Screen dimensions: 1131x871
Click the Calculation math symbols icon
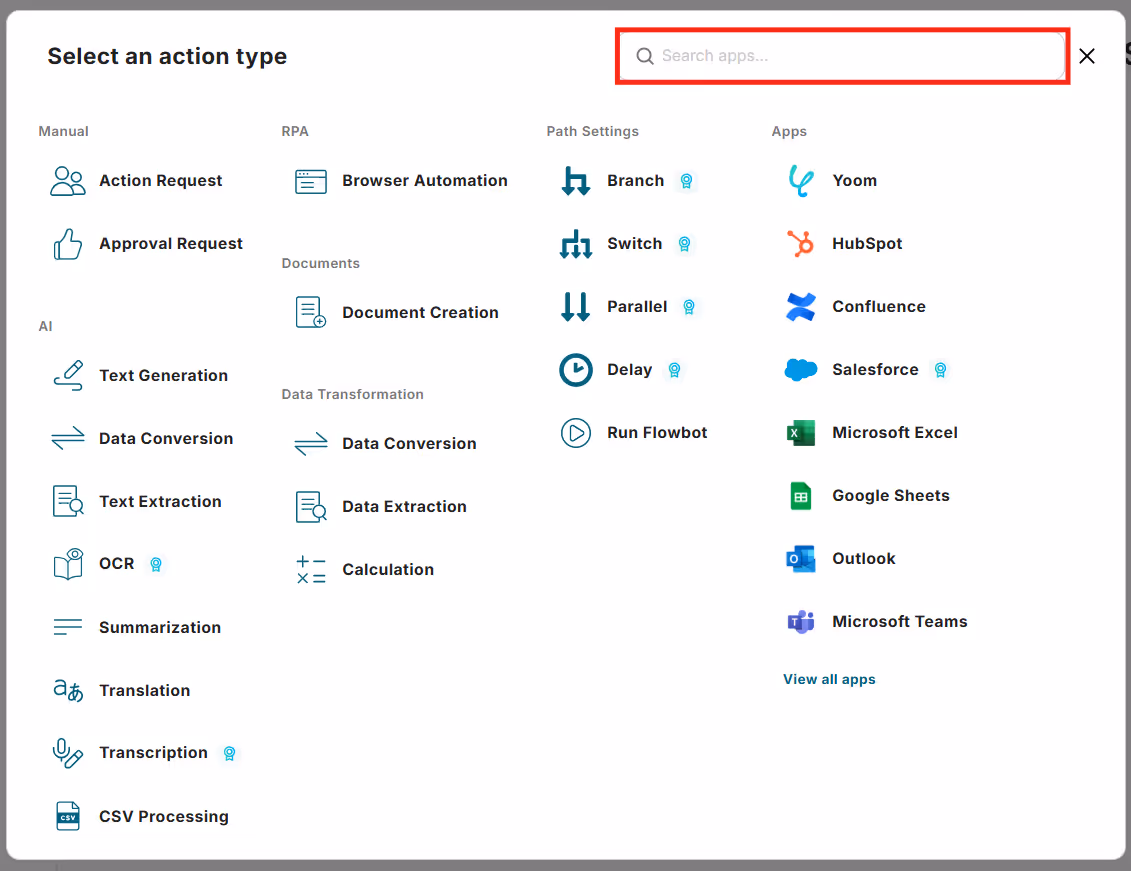[311, 570]
